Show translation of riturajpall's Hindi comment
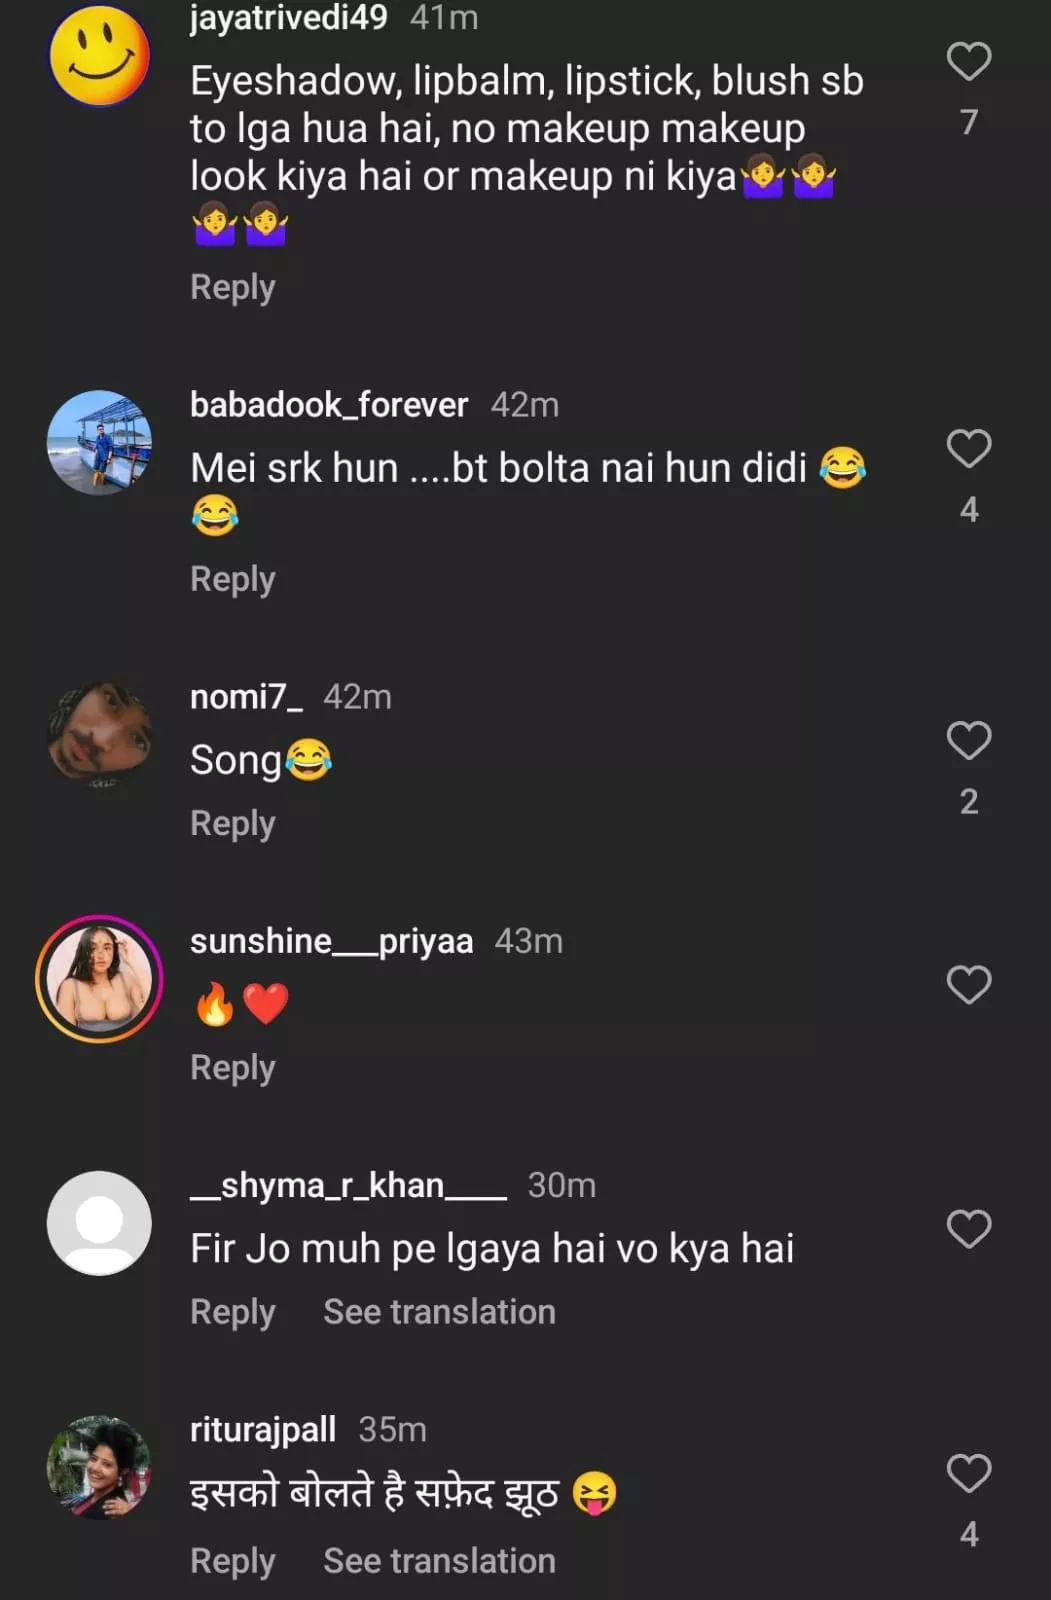 click(439, 1561)
